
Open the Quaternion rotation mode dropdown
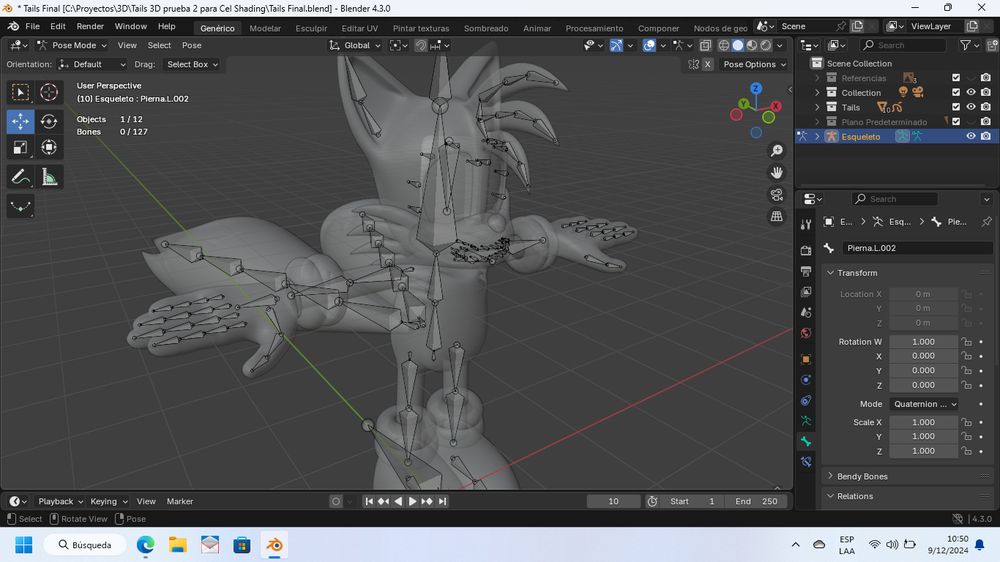click(923, 404)
